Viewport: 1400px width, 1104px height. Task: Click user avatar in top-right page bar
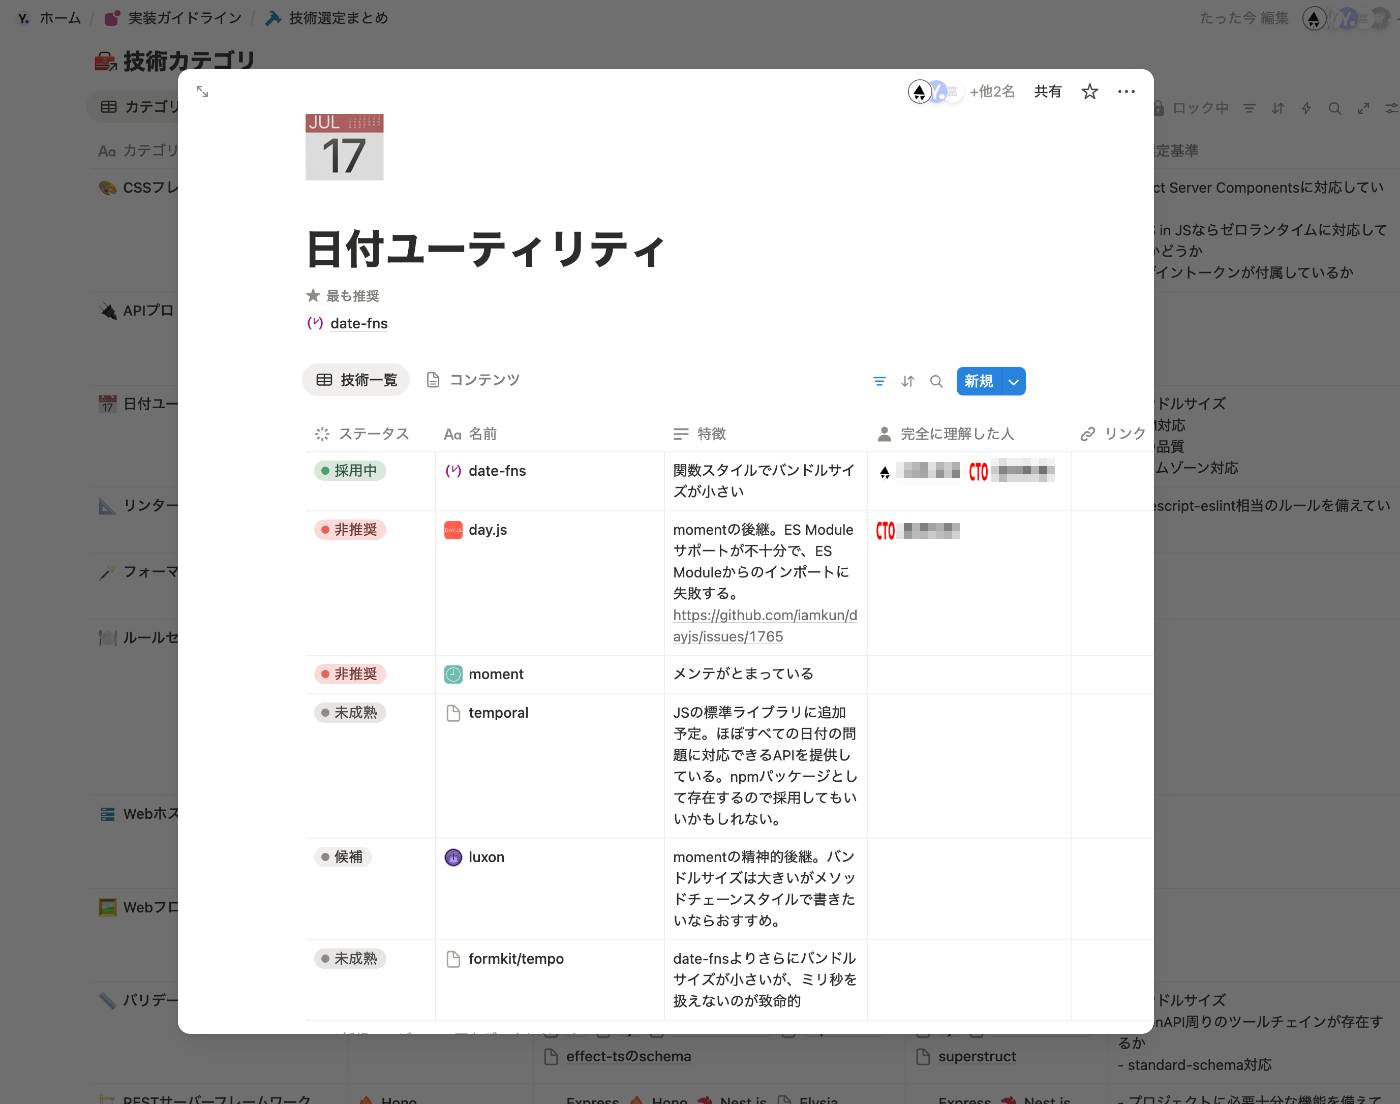pyautogui.click(x=1315, y=18)
